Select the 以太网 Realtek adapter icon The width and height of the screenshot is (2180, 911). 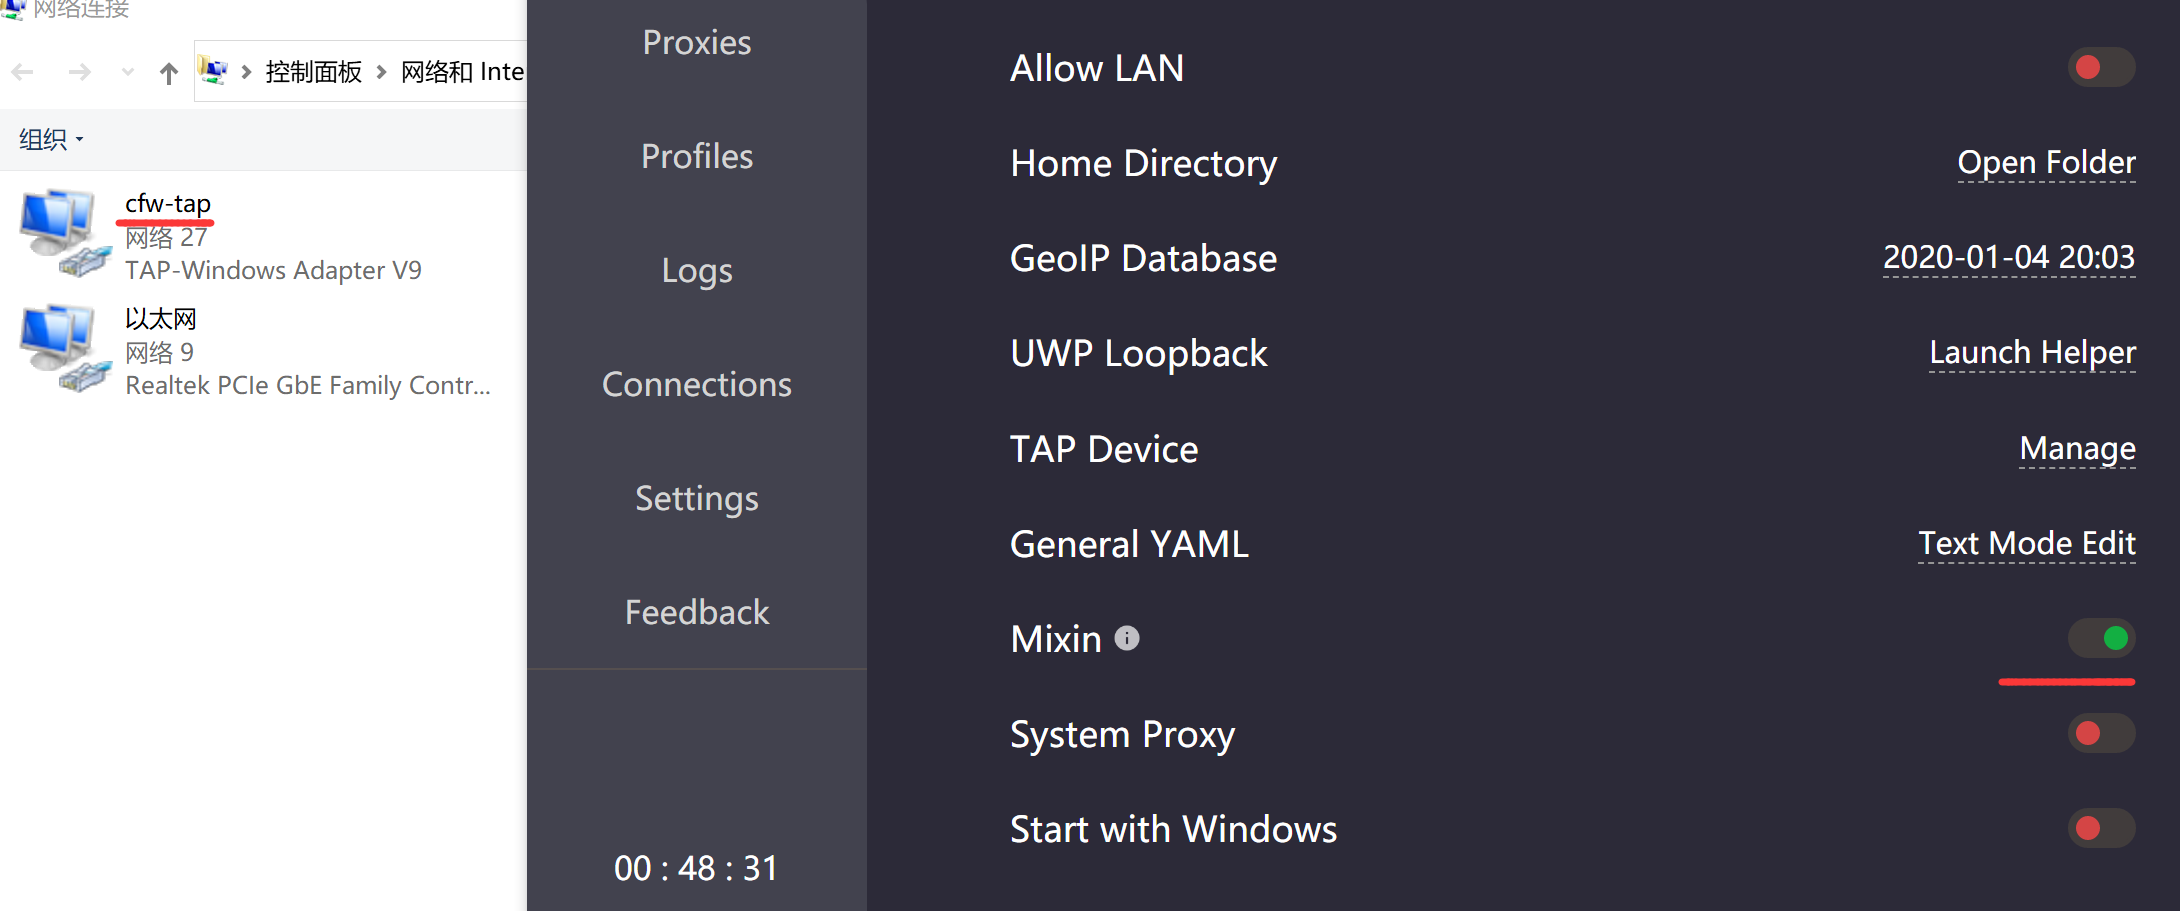[64, 348]
